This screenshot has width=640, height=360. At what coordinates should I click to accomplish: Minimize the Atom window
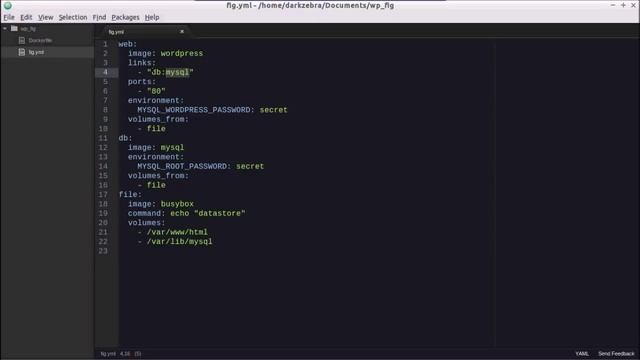(613, 5)
